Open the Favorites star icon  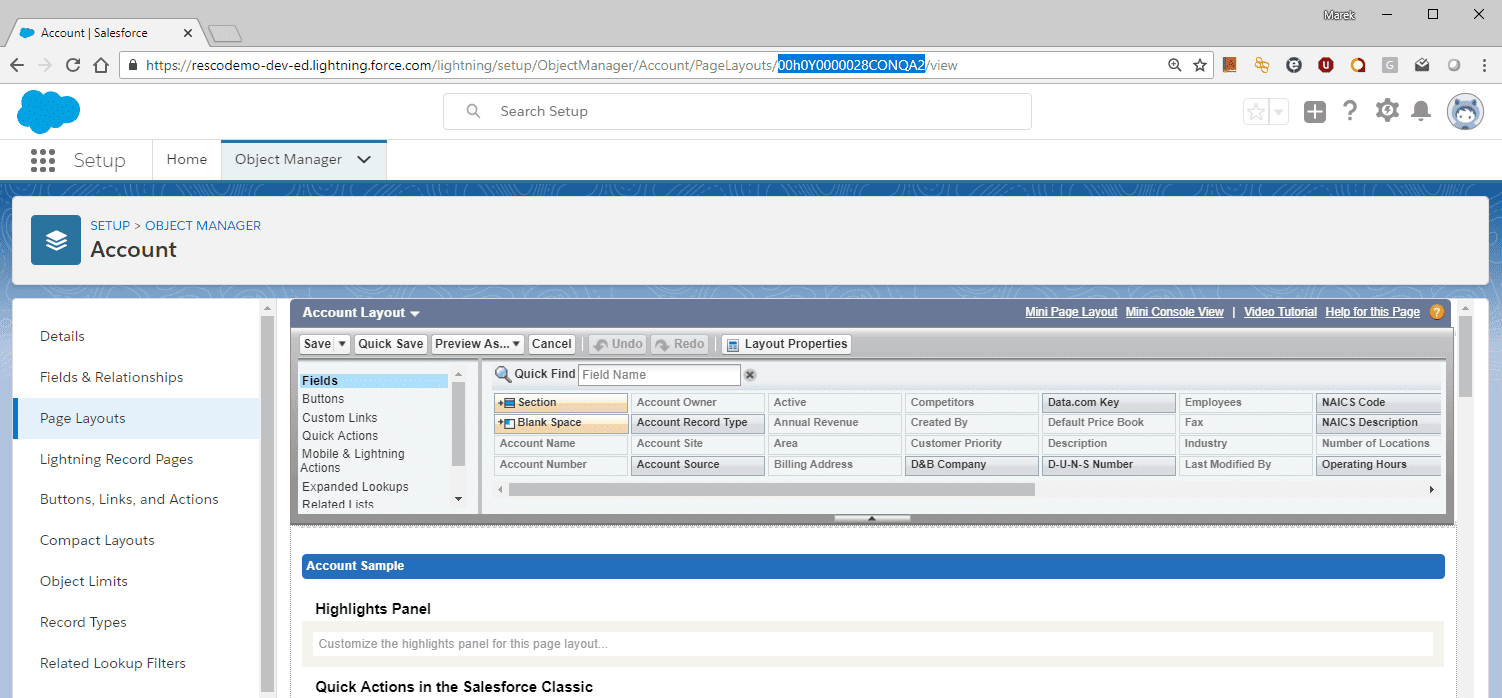point(1255,112)
